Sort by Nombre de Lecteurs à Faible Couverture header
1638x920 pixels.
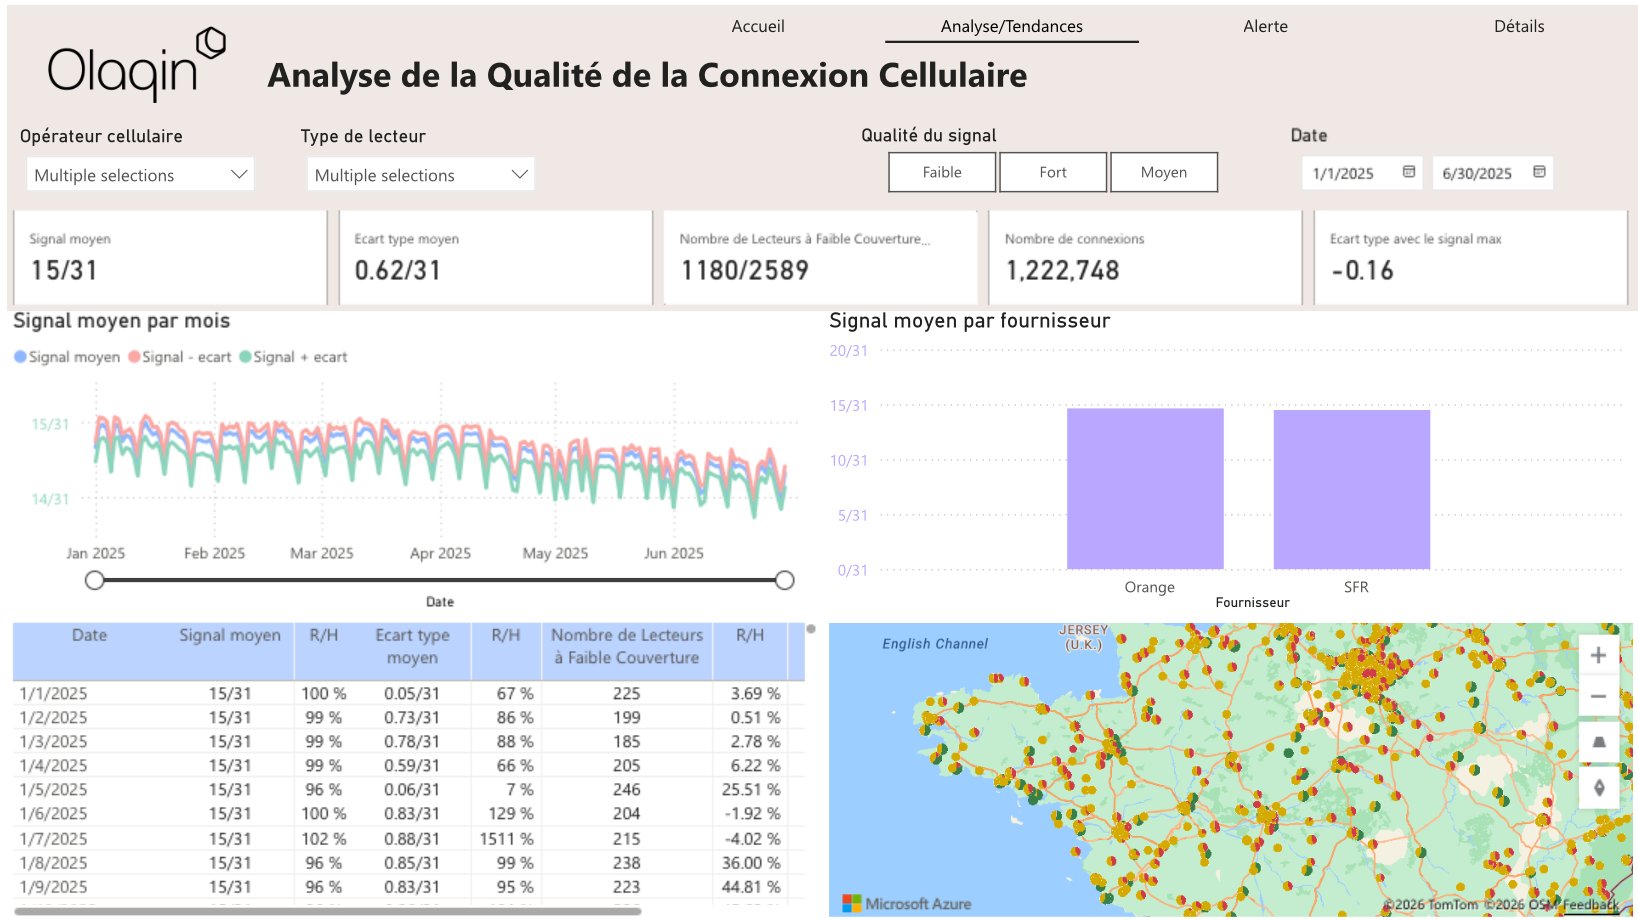pyautogui.click(x=627, y=646)
